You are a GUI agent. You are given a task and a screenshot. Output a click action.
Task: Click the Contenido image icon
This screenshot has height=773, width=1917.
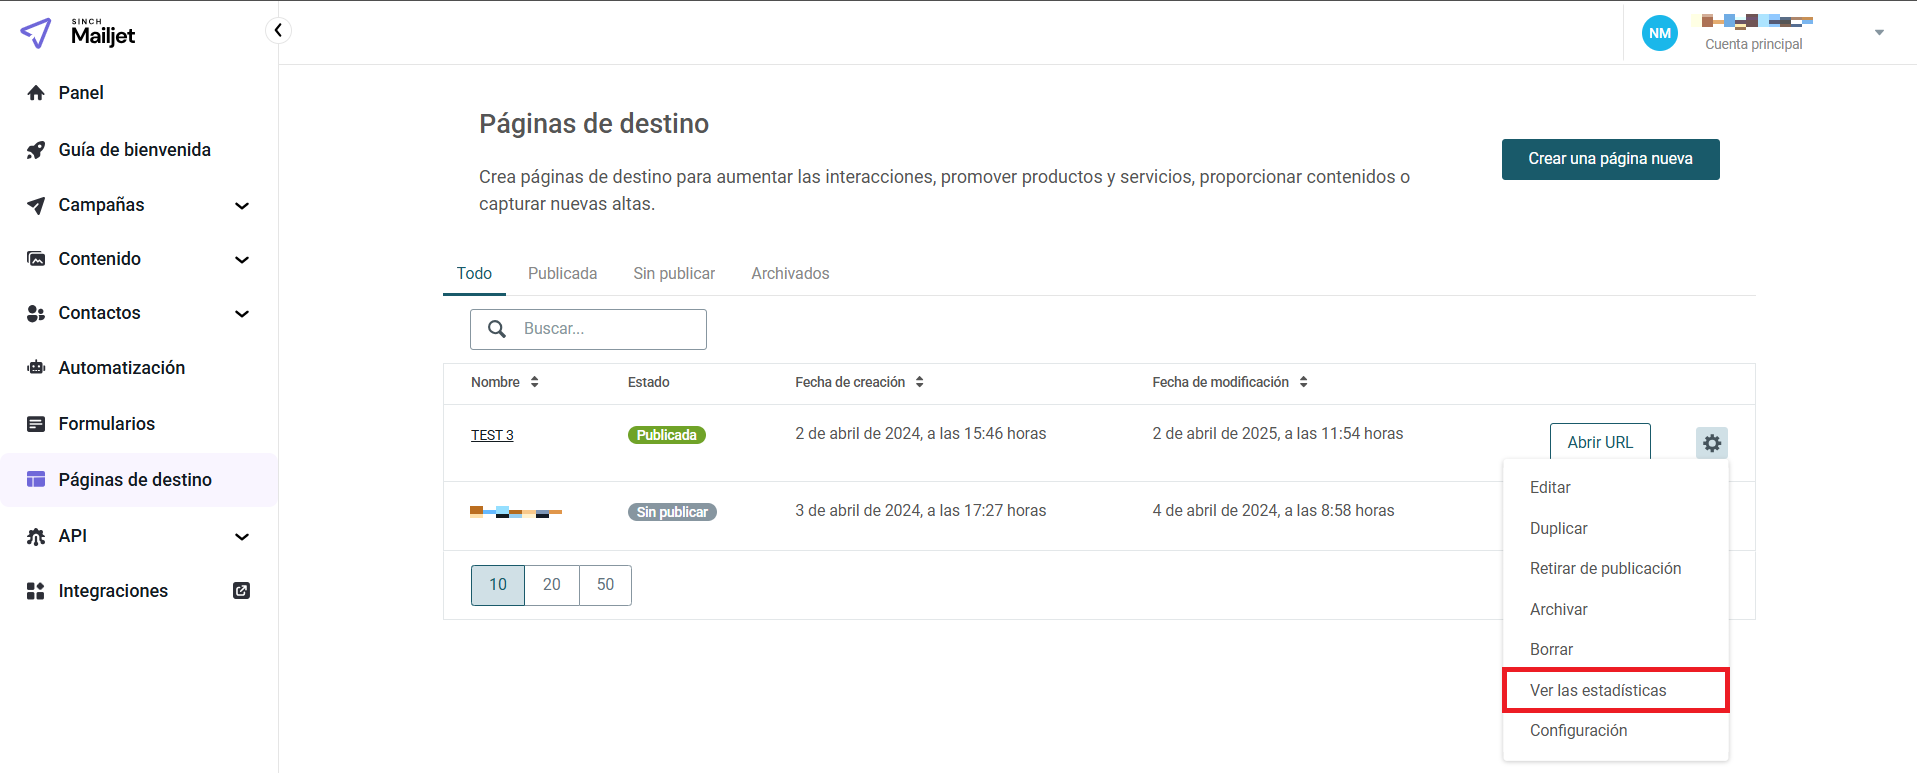pyautogui.click(x=36, y=259)
